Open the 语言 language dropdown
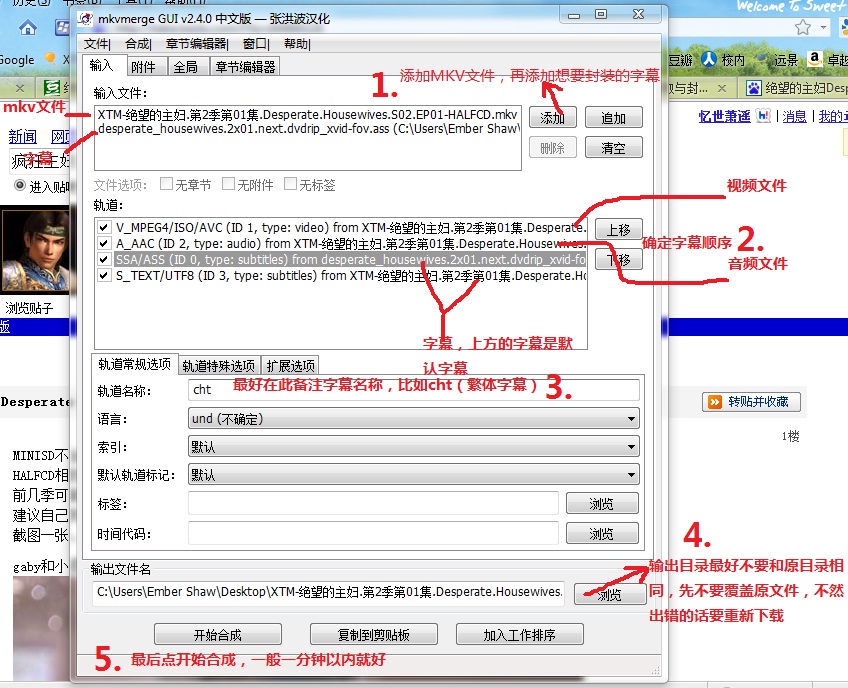The width and height of the screenshot is (848, 688). (x=414, y=419)
